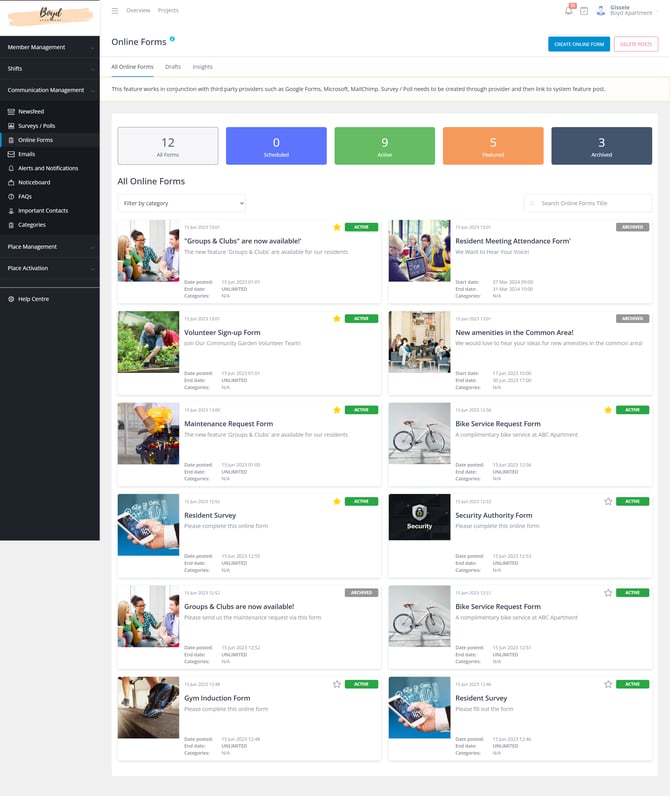Open the Security Authority Form thumbnail
This screenshot has height=796, width=670.
[419, 517]
